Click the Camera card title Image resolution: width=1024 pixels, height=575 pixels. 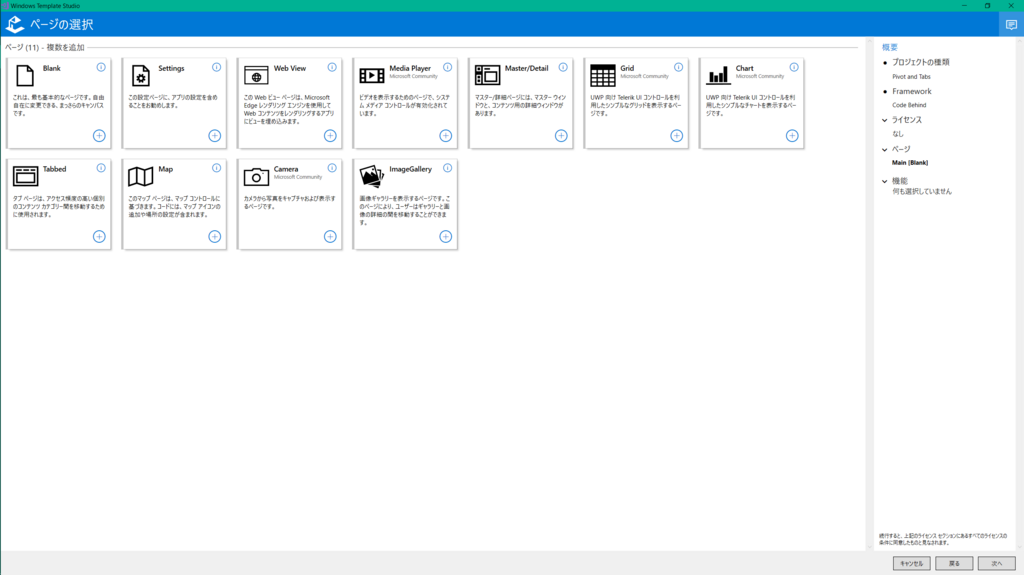[x=286, y=169]
